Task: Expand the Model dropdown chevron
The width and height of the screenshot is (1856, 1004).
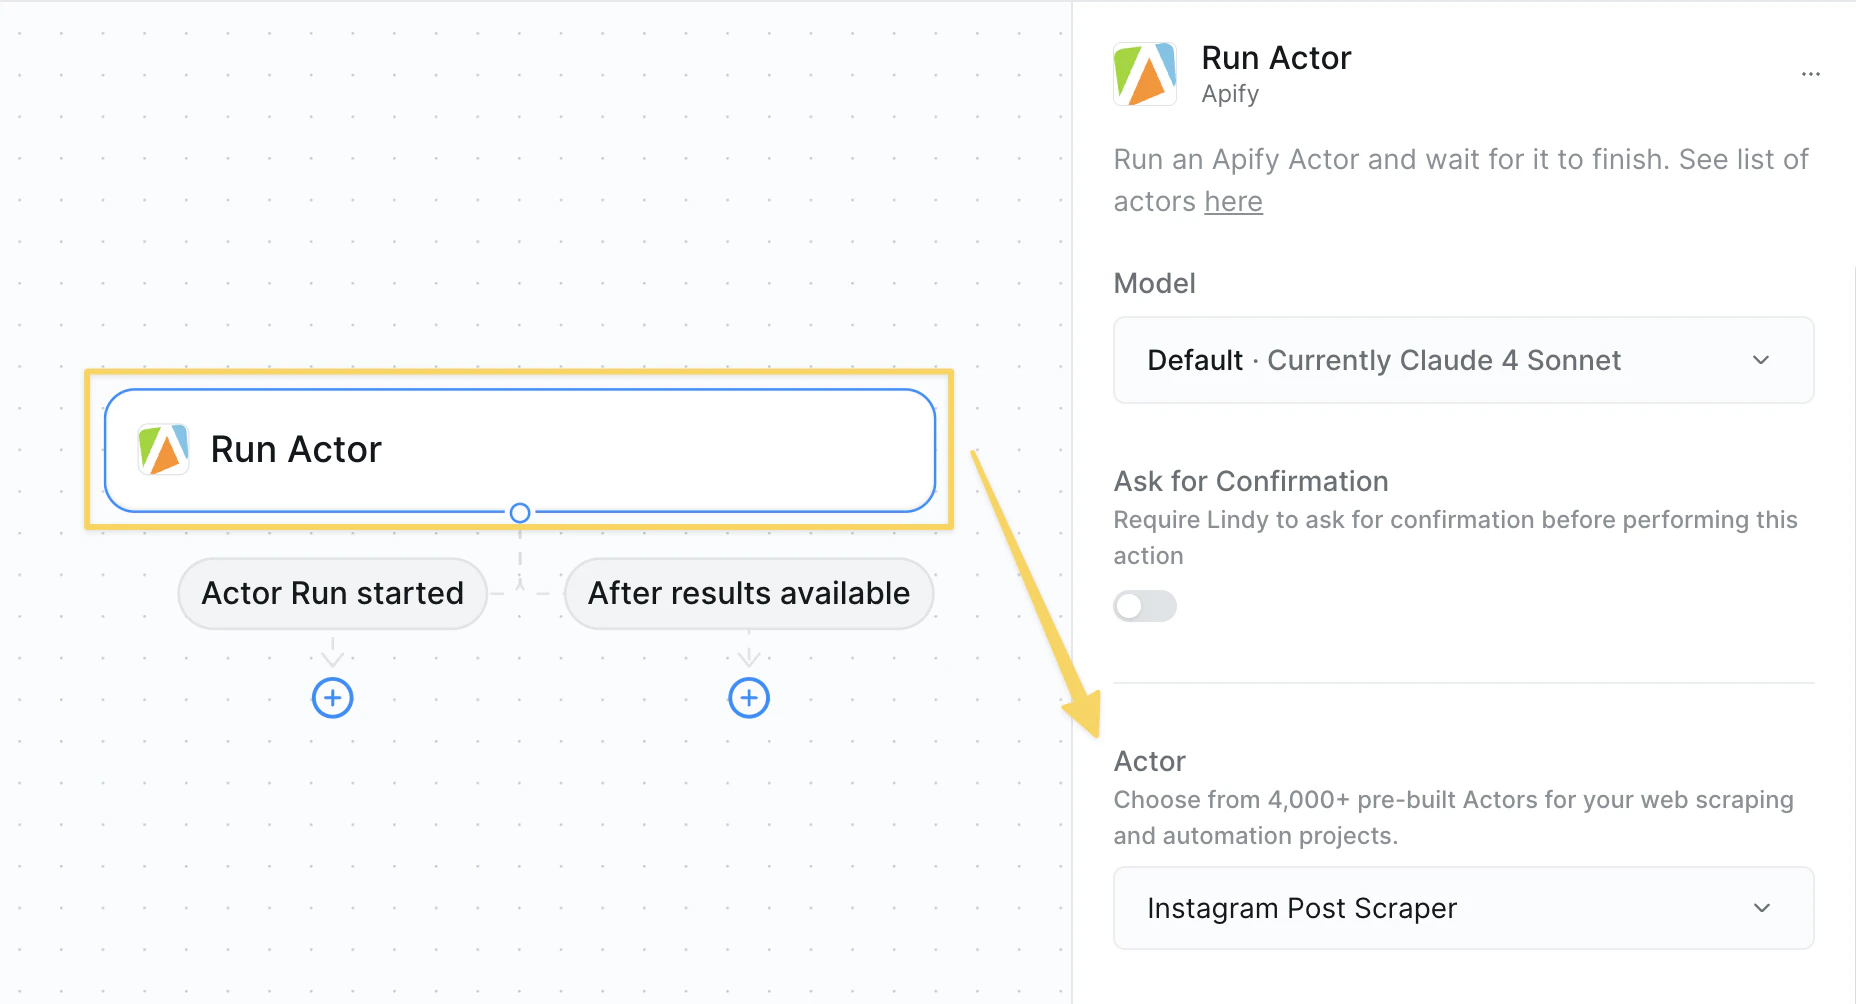Action: [1761, 360]
